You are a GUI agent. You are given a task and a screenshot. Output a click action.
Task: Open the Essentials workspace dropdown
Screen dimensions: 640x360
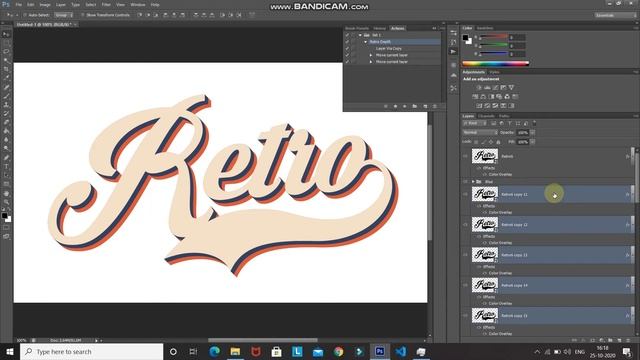click(x=615, y=15)
